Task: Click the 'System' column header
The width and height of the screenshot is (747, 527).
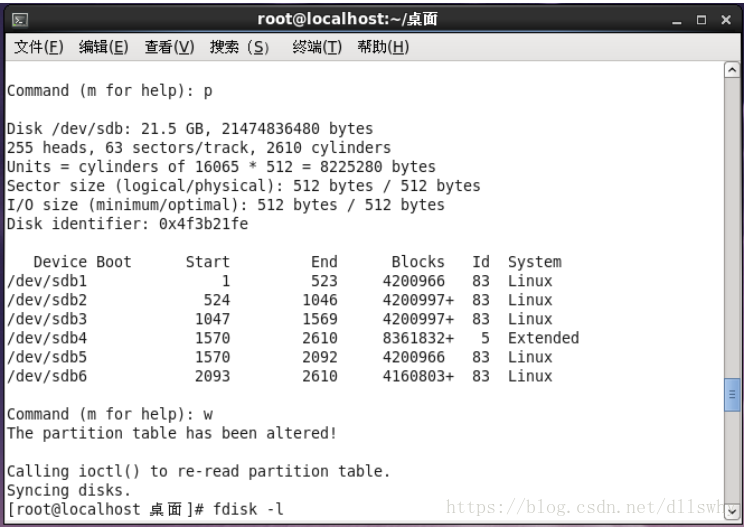Action: coord(535,262)
